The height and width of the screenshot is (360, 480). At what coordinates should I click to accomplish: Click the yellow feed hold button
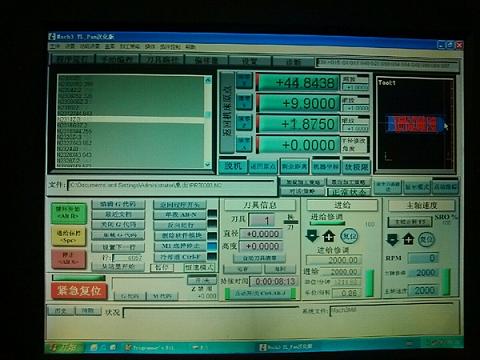point(68,236)
